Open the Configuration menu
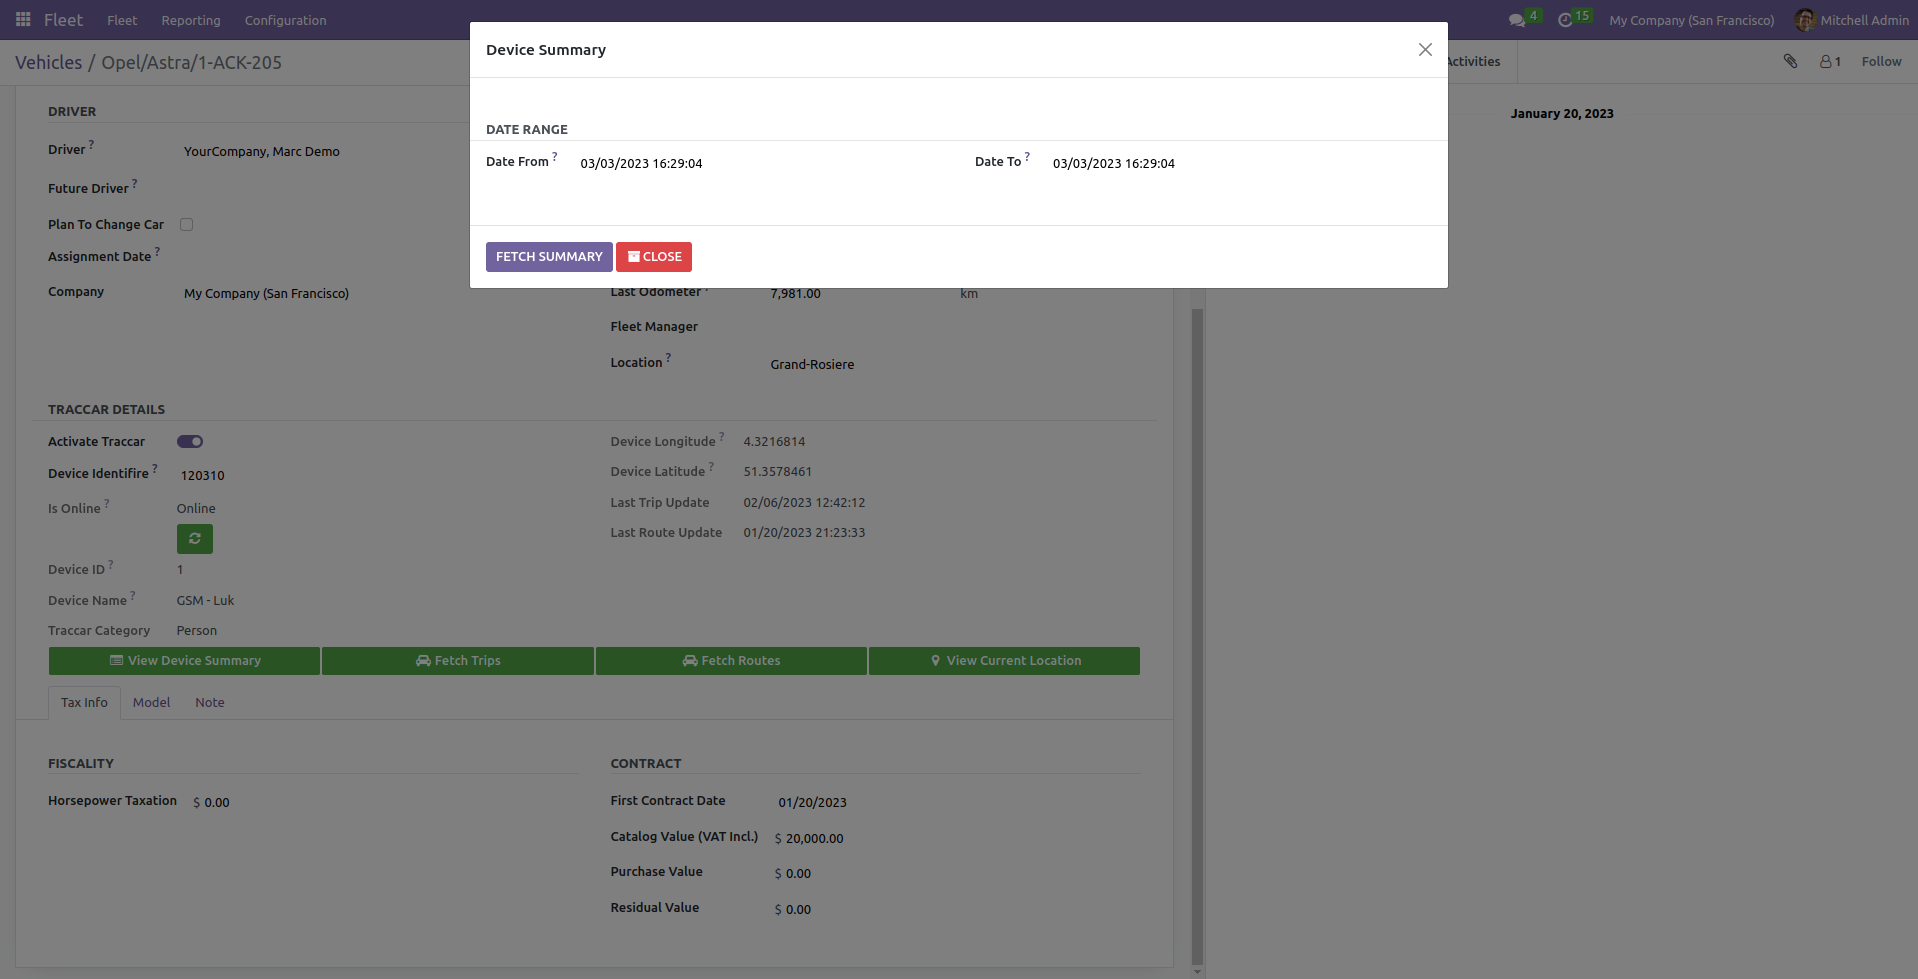 tap(285, 20)
